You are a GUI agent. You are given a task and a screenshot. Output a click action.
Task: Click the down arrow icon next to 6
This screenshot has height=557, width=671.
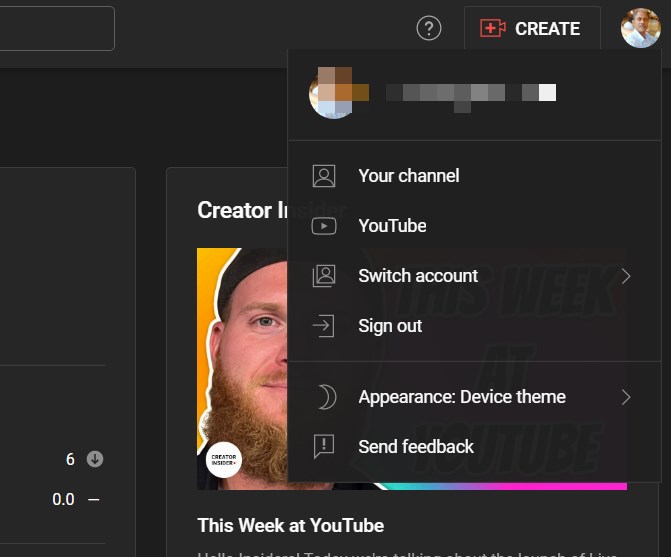click(x=95, y=459)
